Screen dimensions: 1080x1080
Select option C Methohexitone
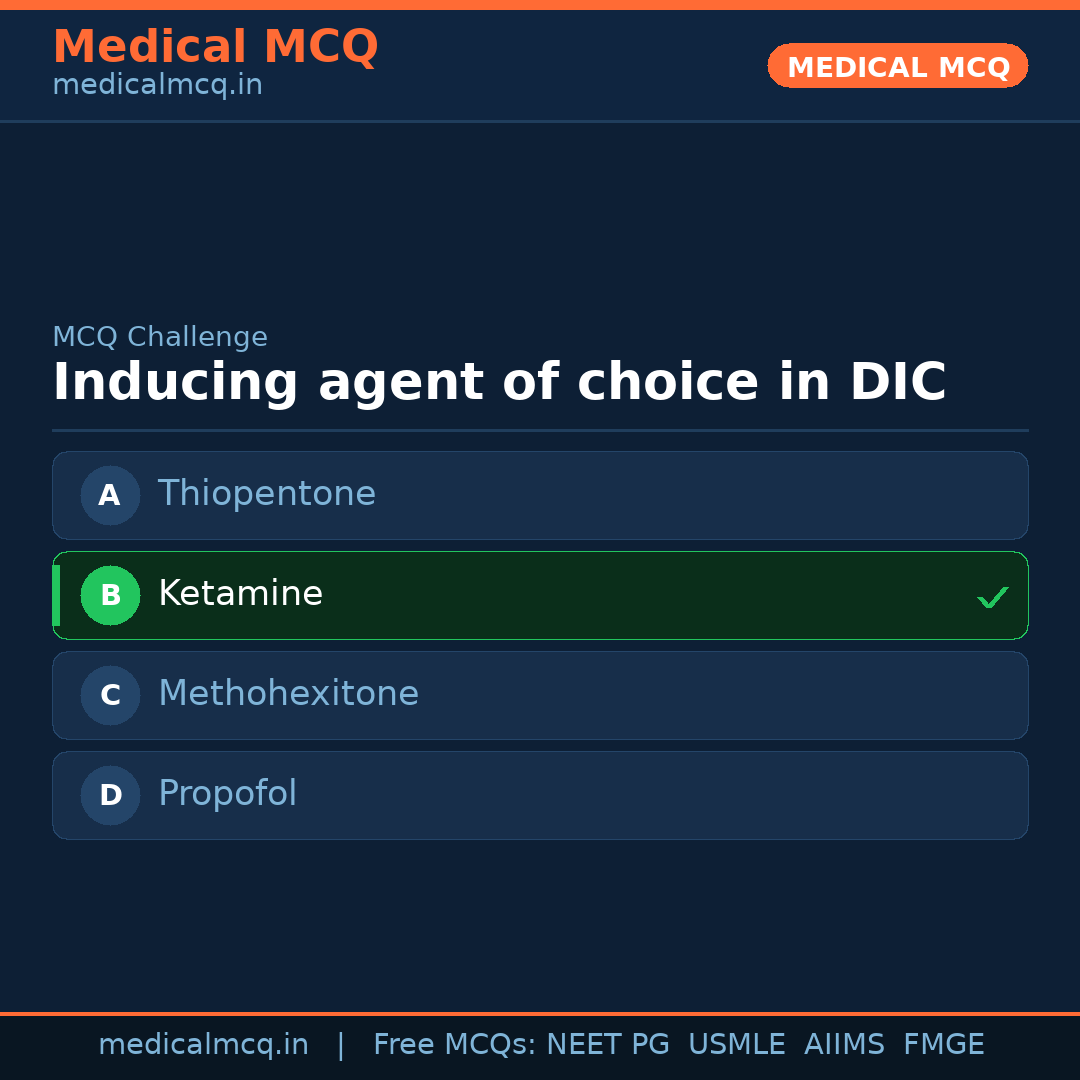coord(540,695)
